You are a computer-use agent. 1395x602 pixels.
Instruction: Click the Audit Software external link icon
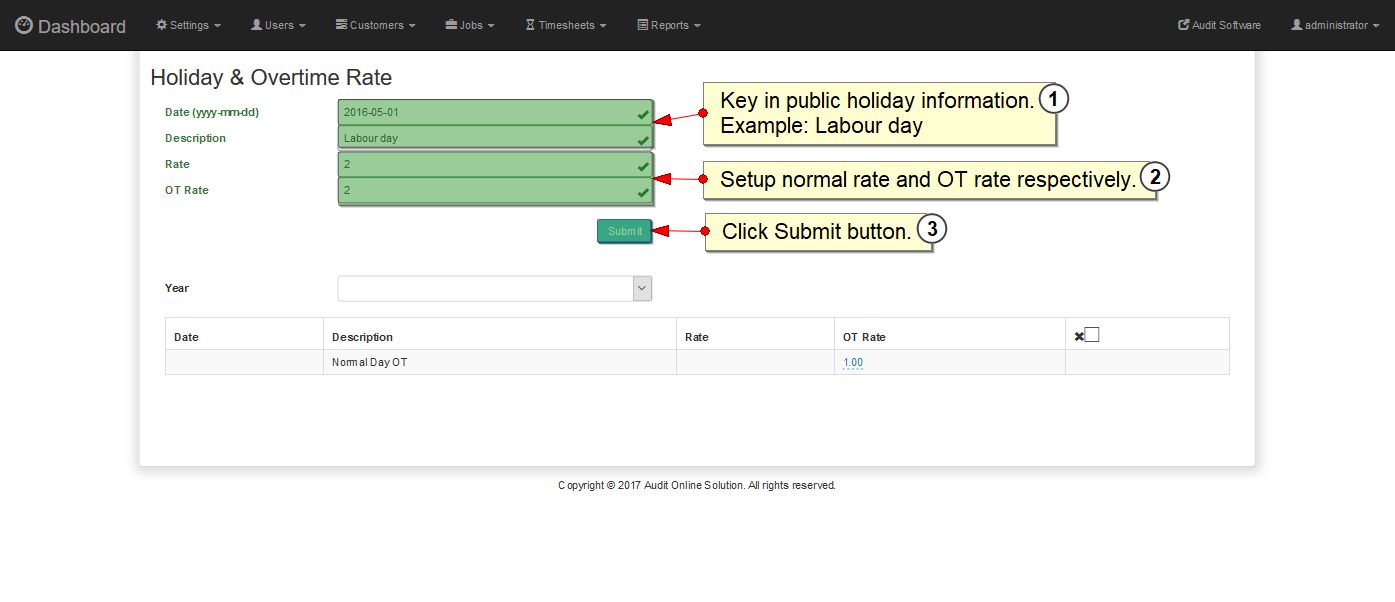coord(1184,25)
